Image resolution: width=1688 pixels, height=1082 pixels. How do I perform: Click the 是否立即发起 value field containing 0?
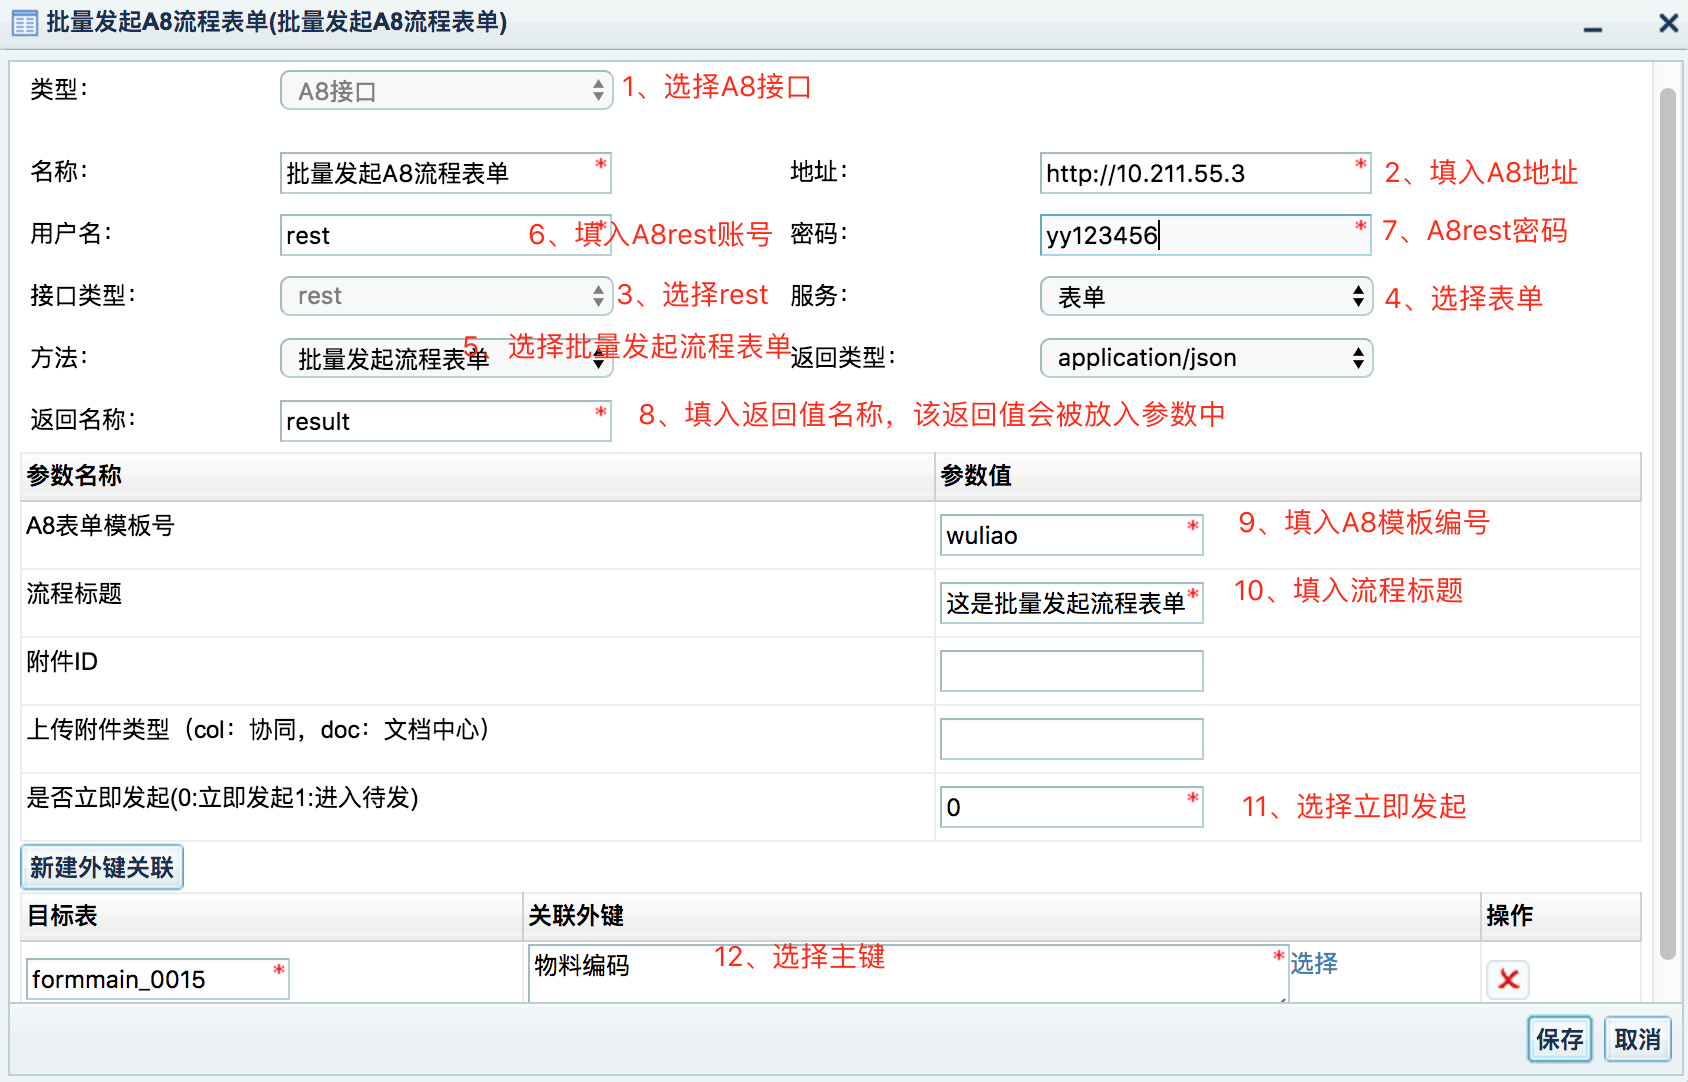click(x=1072, y=807)
